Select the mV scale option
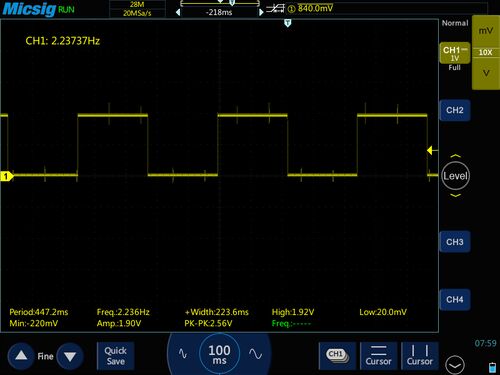The height and width of the screenshot is (375, 500). point(486,31)
